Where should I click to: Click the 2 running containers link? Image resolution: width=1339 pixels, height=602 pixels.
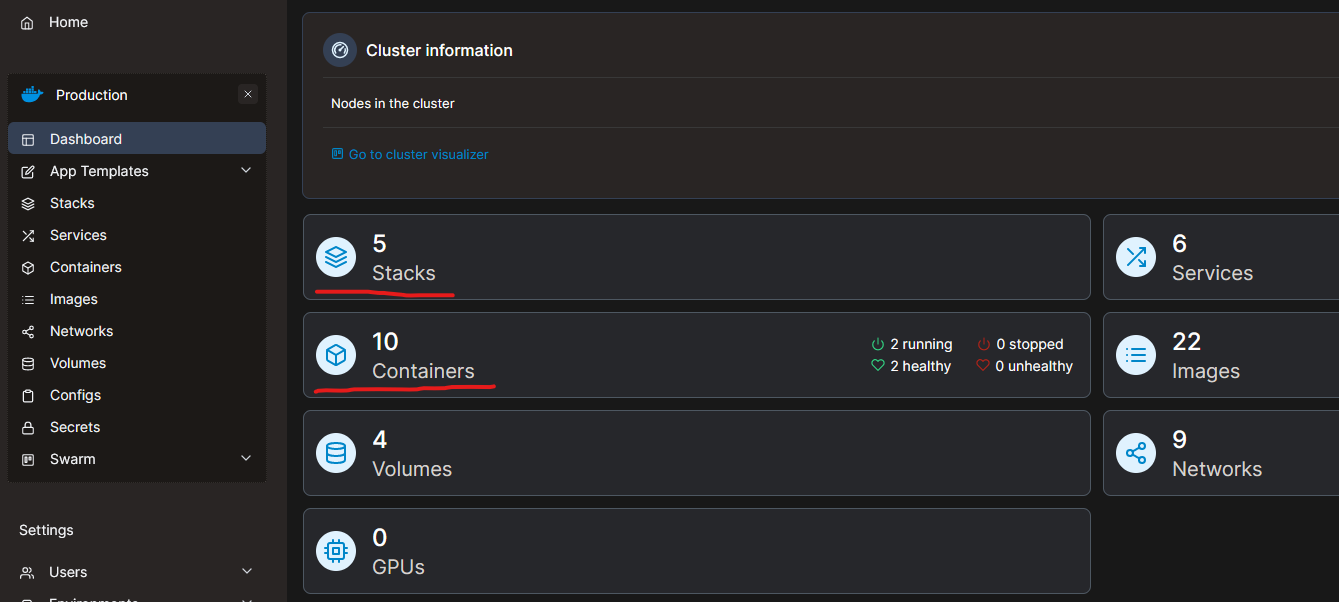[x=911, y=344]
